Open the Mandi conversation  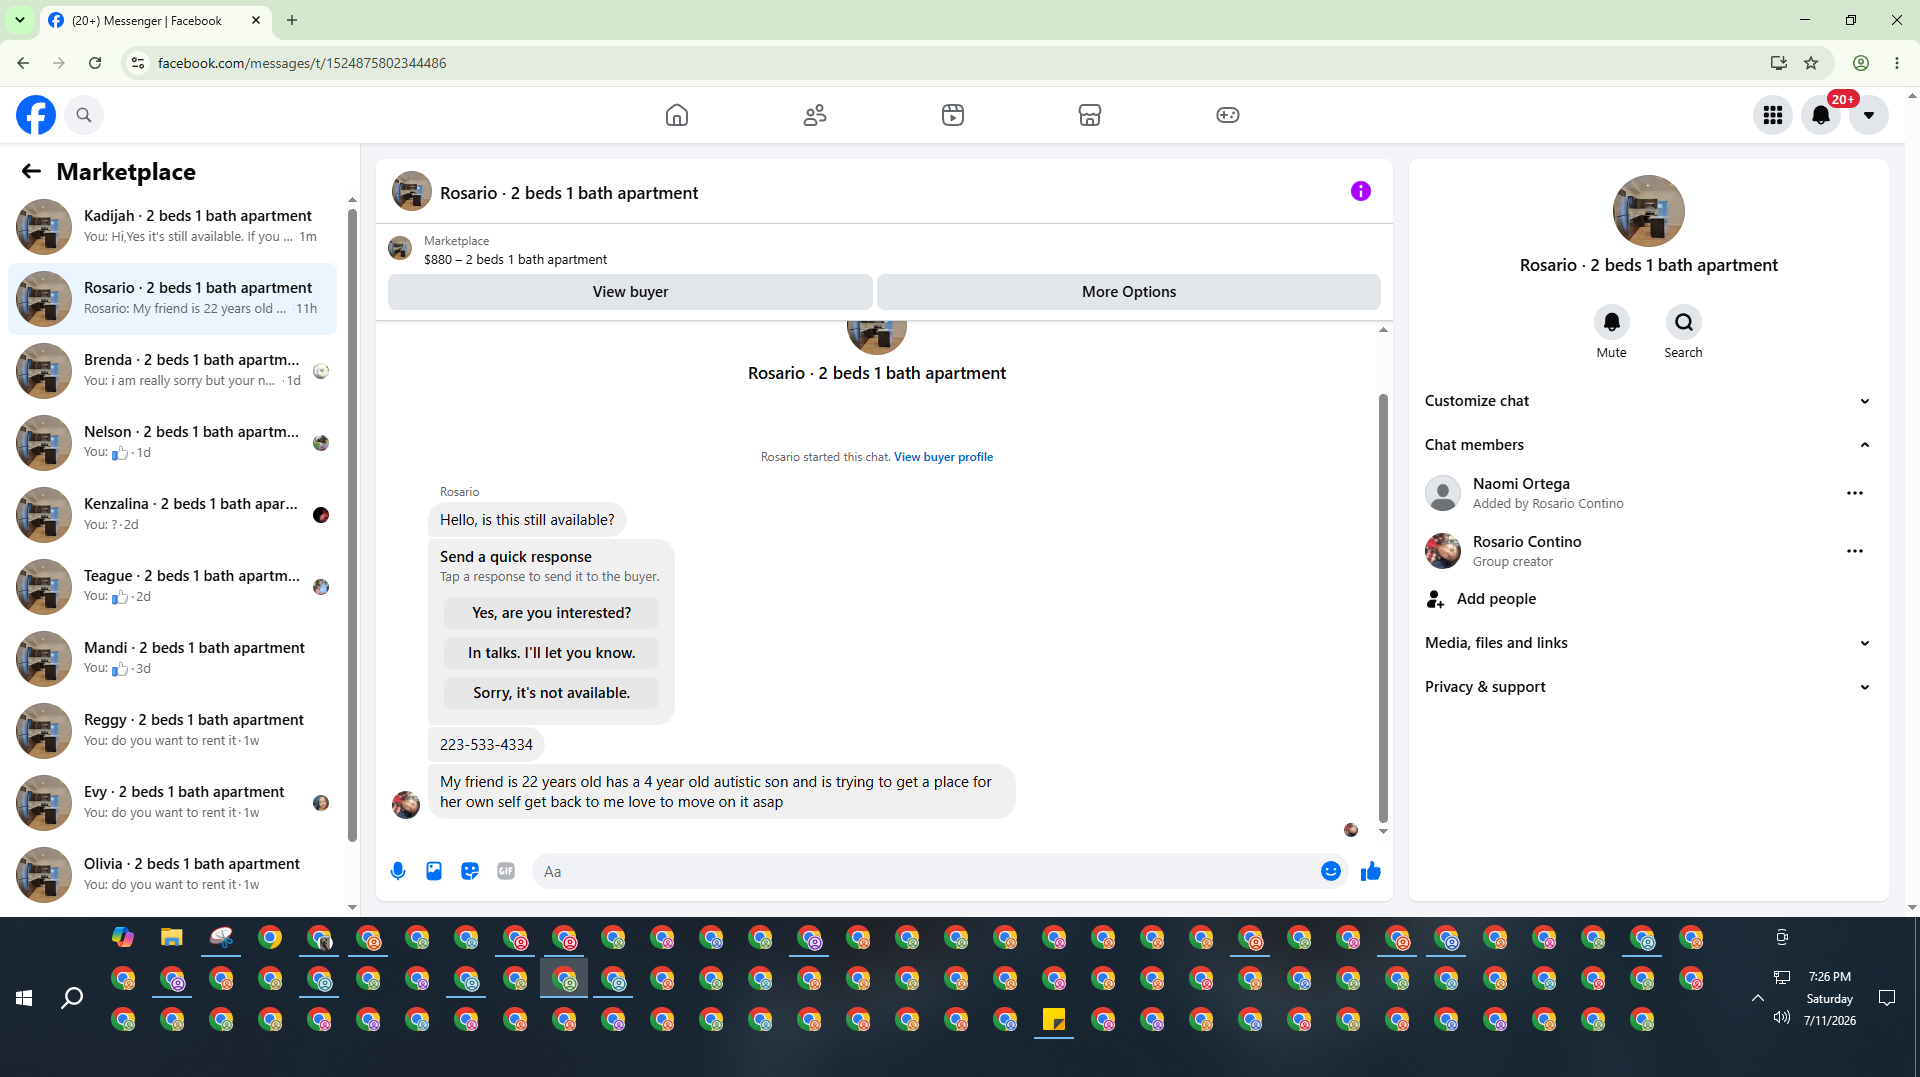tap(172, 658)
